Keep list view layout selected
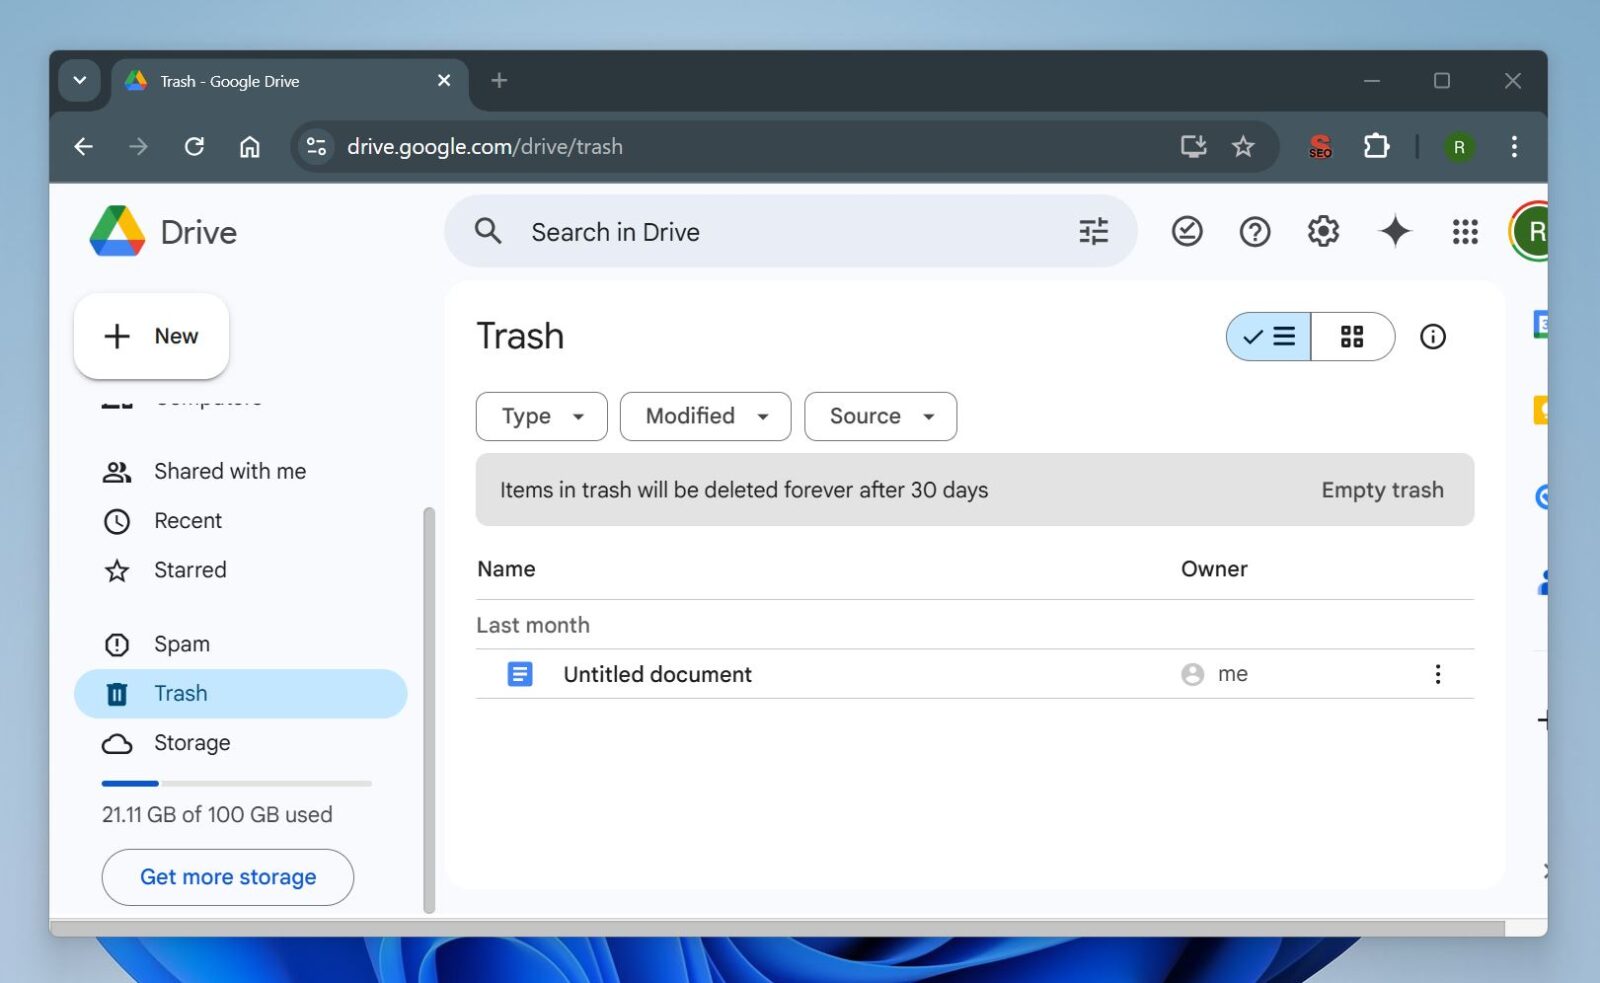This screenshot has width=1600, height=983. 1267,337
